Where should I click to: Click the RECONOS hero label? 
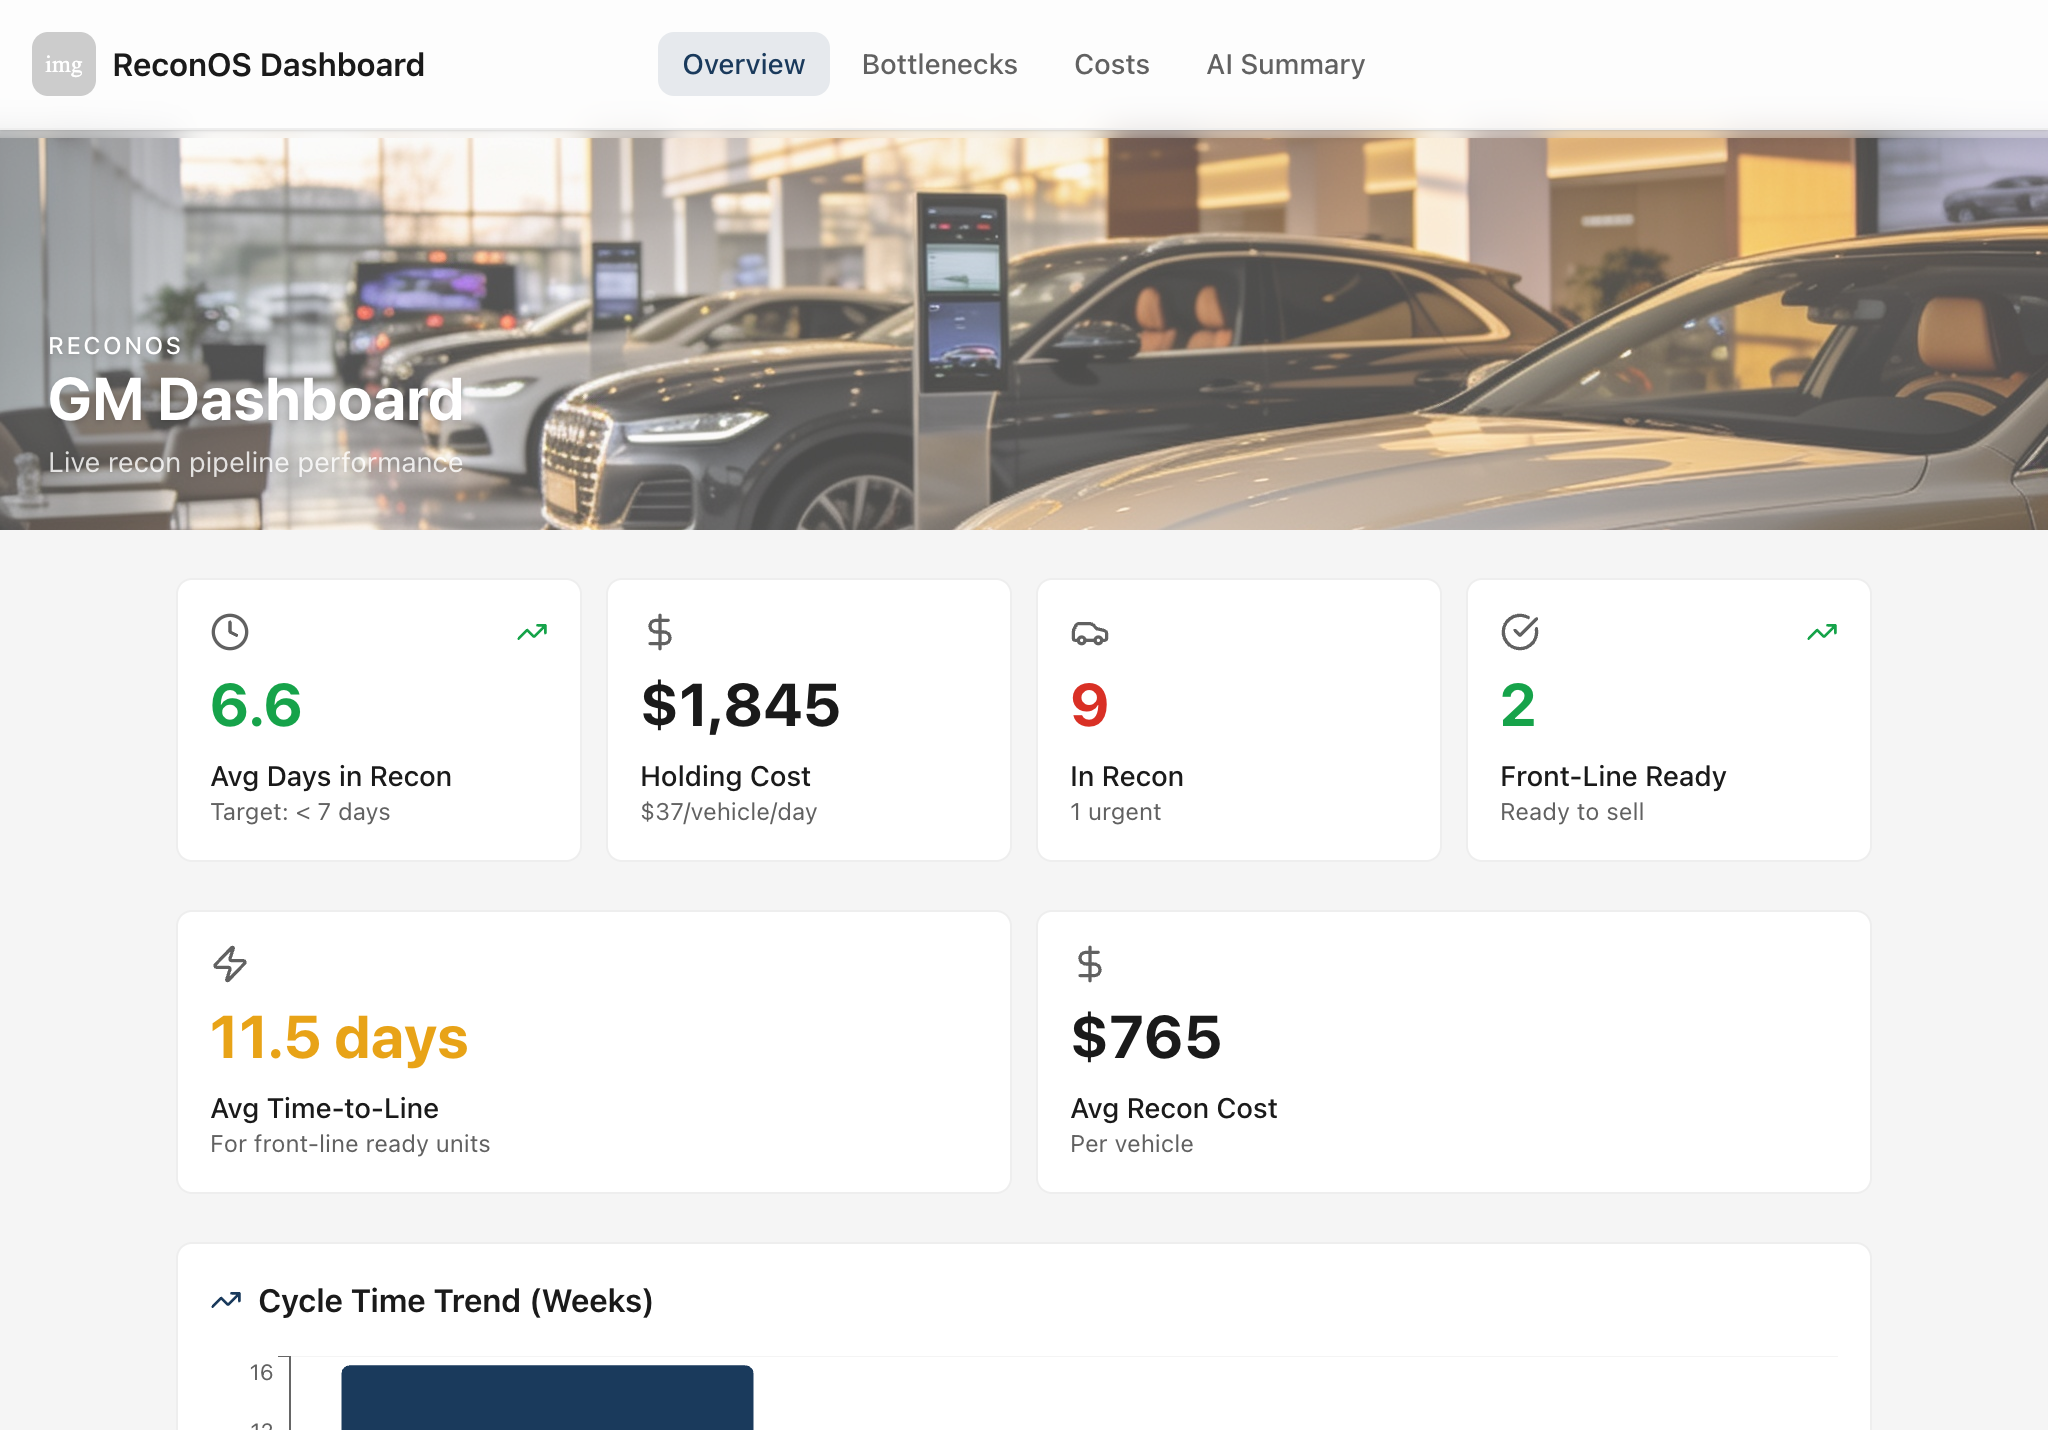click(115, 346)
